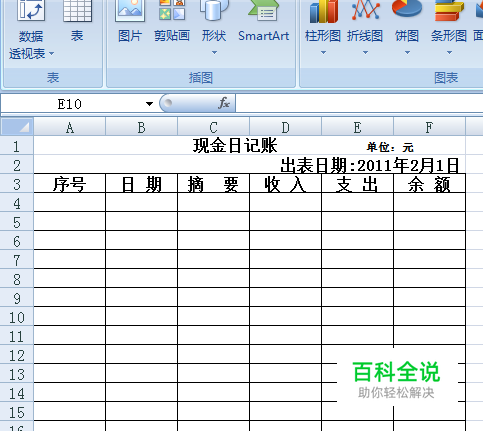This screenshot has width=483, height=431.
Task: Click the 收 入 header cell
Action: pyautogui.click(x=286, y=183)
